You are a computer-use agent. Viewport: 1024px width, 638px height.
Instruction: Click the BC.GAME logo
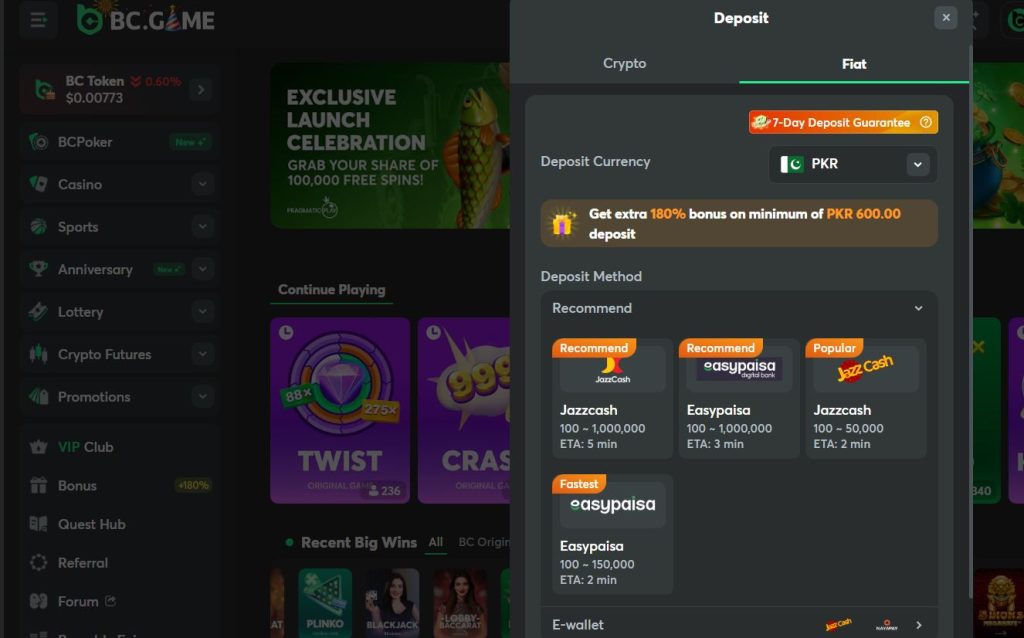tap(146, 19)
